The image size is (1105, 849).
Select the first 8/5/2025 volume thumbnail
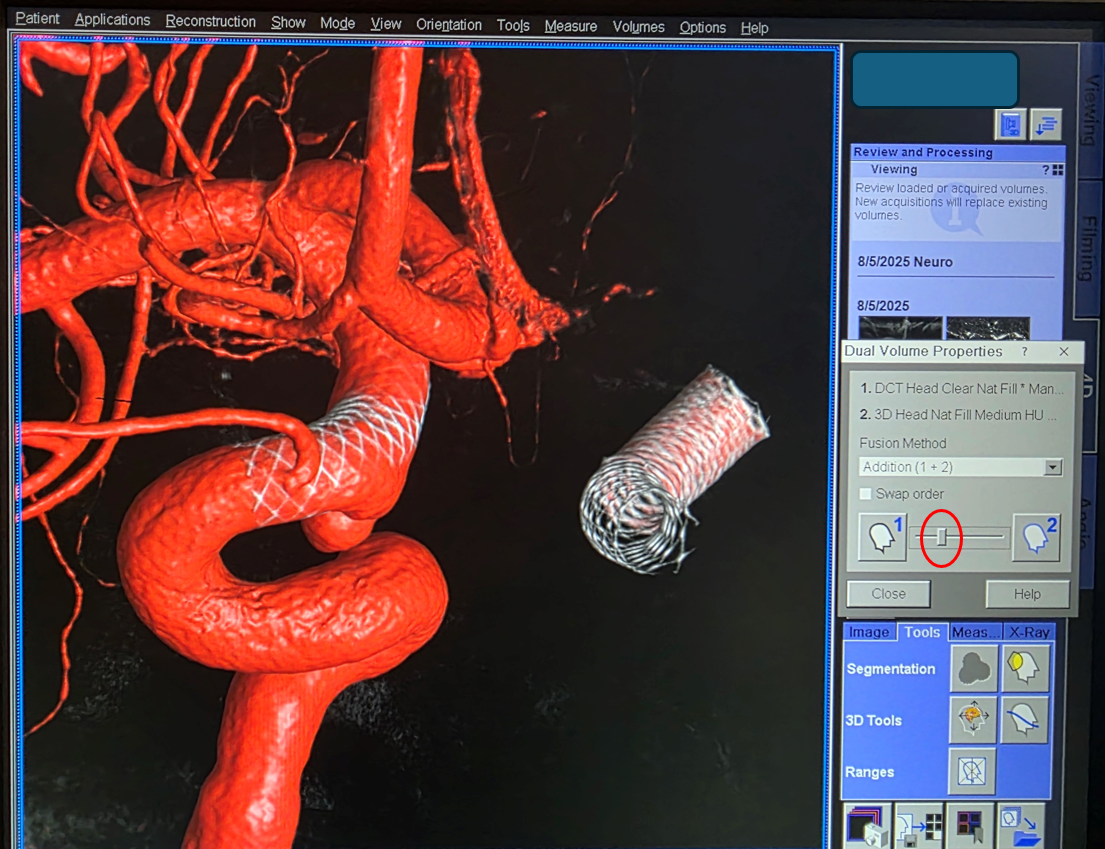tap(900, 328)
